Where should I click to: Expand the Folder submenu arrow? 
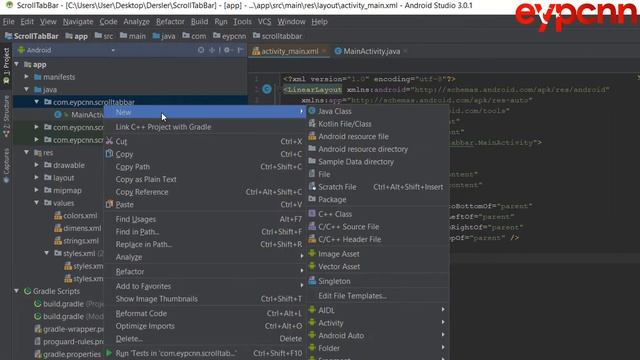[443, 348]
